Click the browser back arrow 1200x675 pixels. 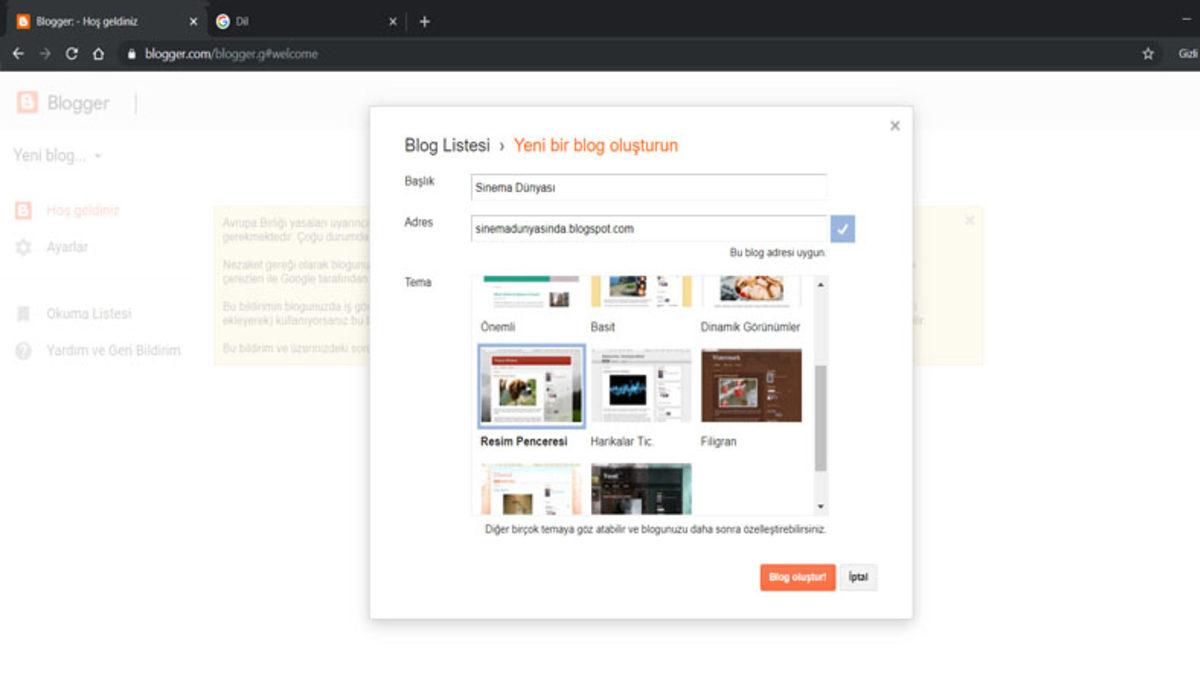tap(17, 54)
